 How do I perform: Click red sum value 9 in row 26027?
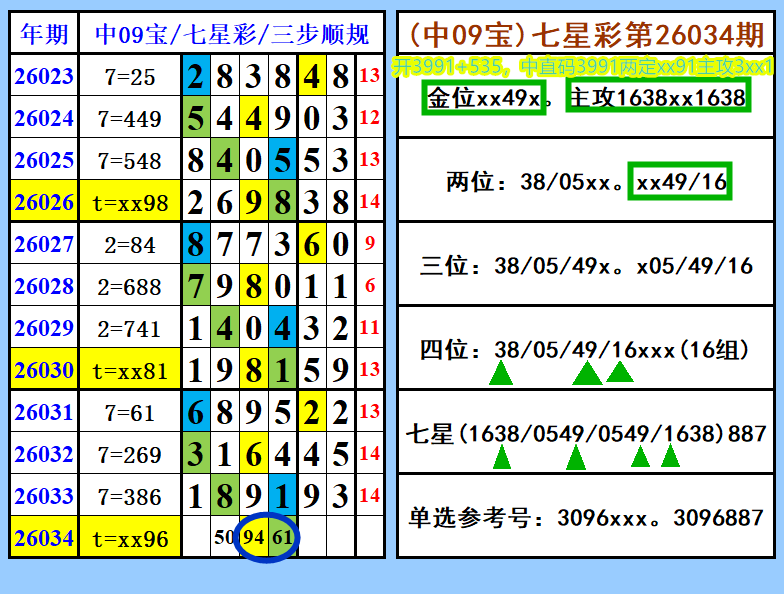click(370, 243)
